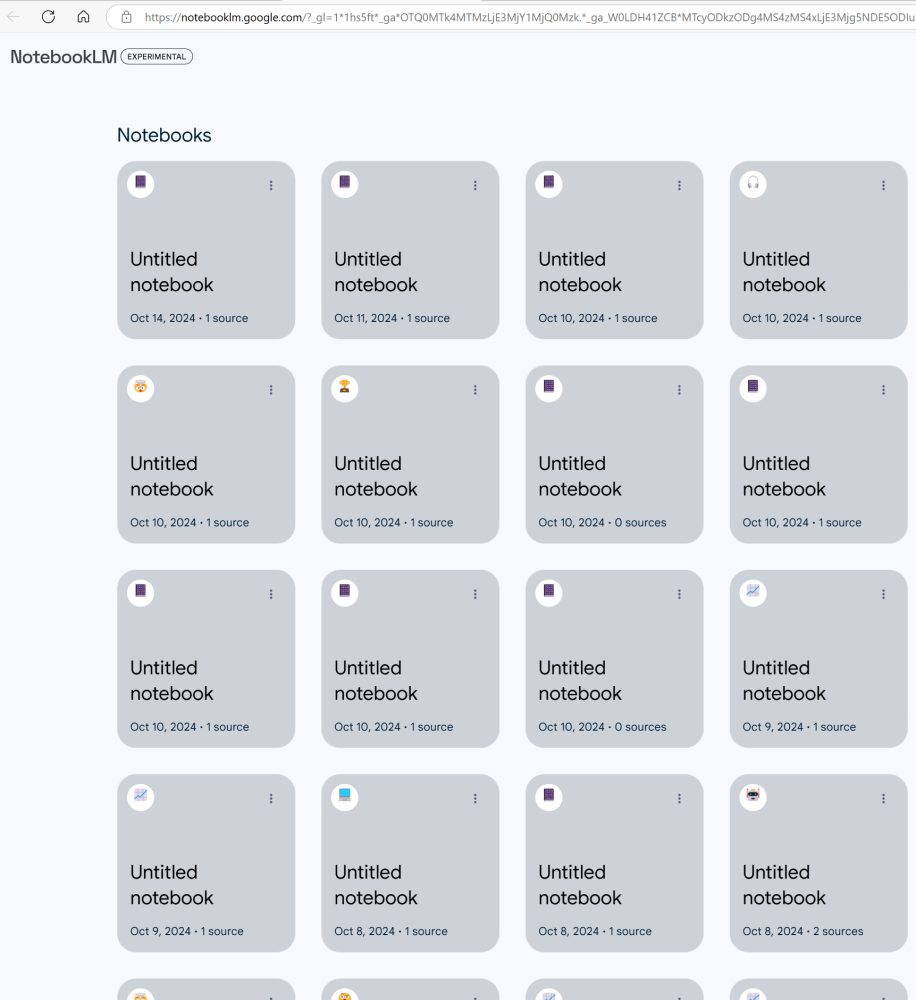Image resolution: width=916 pixels, height=1000 pixels.
Task: Click the EXPERIMENTAL badge
Action: (156, 57)
